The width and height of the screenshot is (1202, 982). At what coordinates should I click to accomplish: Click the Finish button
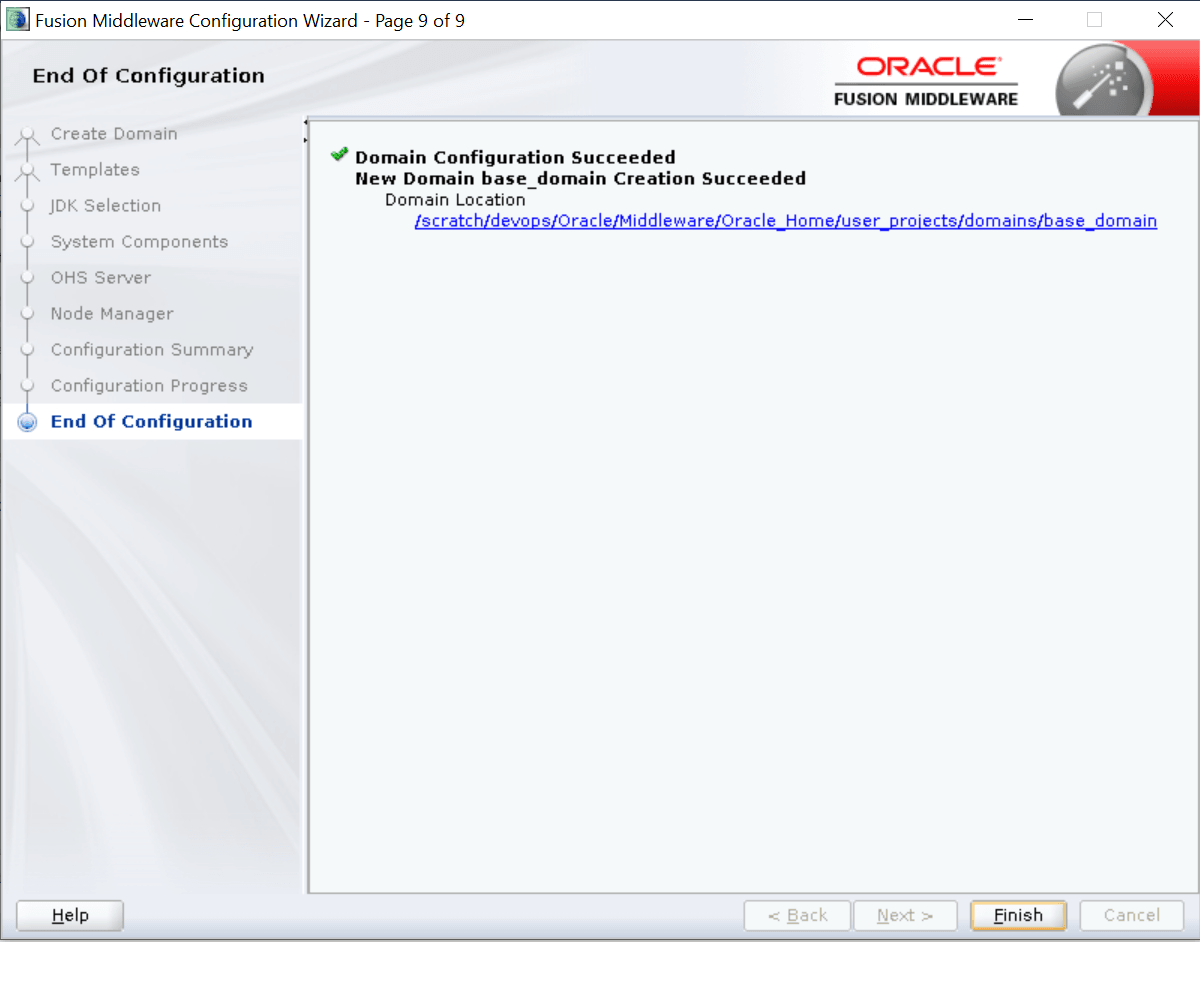tap(1018, 915)
